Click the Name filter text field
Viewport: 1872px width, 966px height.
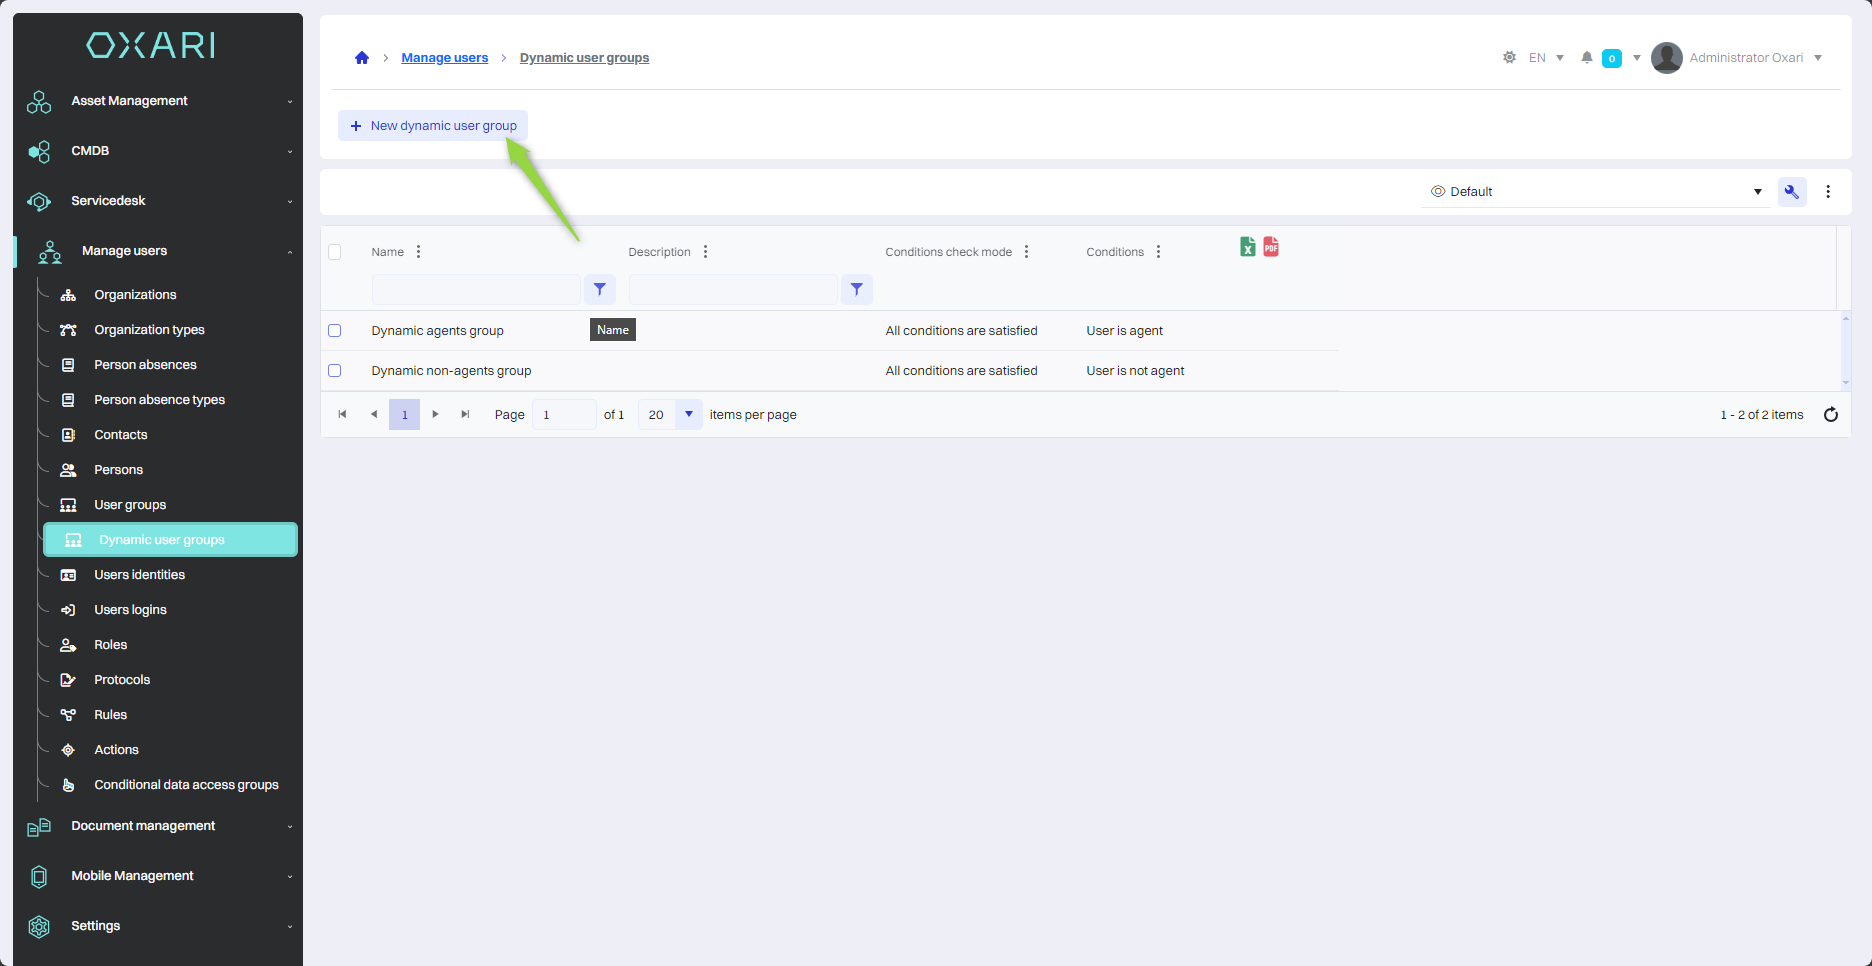point(476,289)
